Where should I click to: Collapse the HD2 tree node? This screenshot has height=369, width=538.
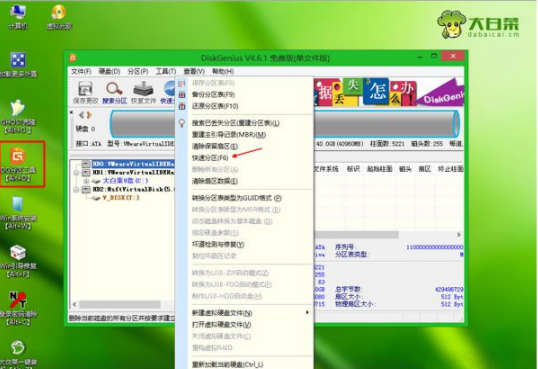tap(77, 189)
